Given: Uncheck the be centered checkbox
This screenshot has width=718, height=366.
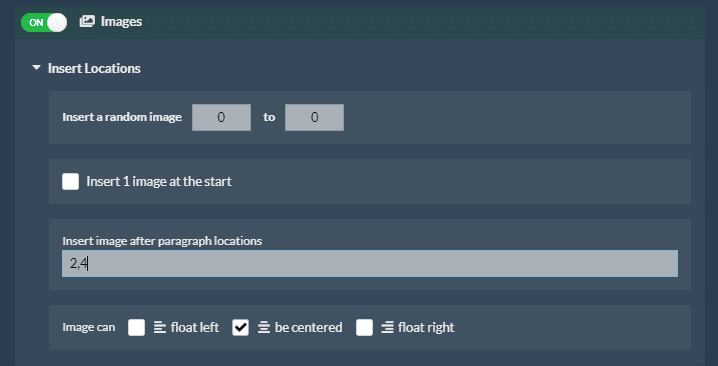Looking at the screenshot, I should (240, 328).
